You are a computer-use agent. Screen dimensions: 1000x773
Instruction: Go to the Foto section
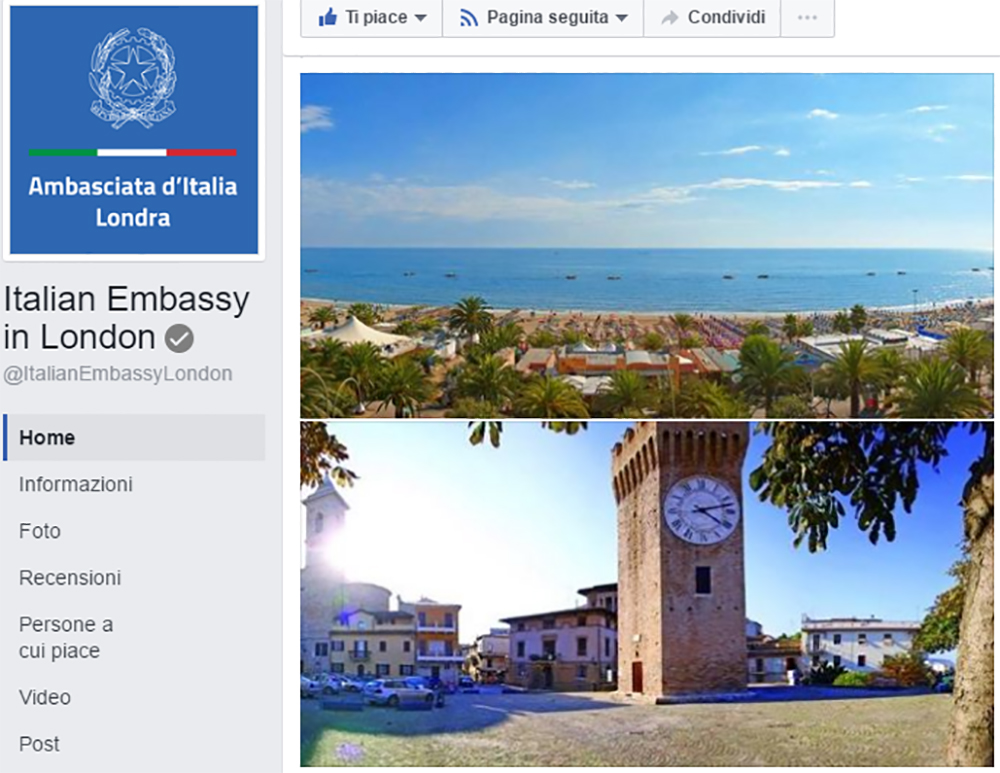(40, 531)
